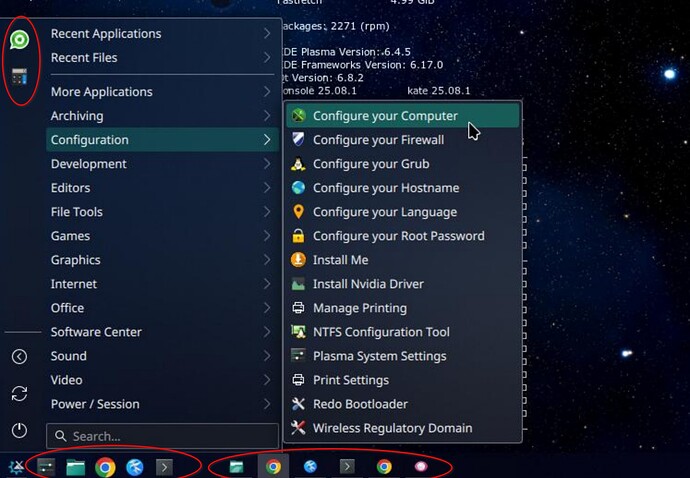Click the power shutdown icon in sidebar
This screenshot has height=478, width=690.
pyautogui.click(x=19, y=430)
